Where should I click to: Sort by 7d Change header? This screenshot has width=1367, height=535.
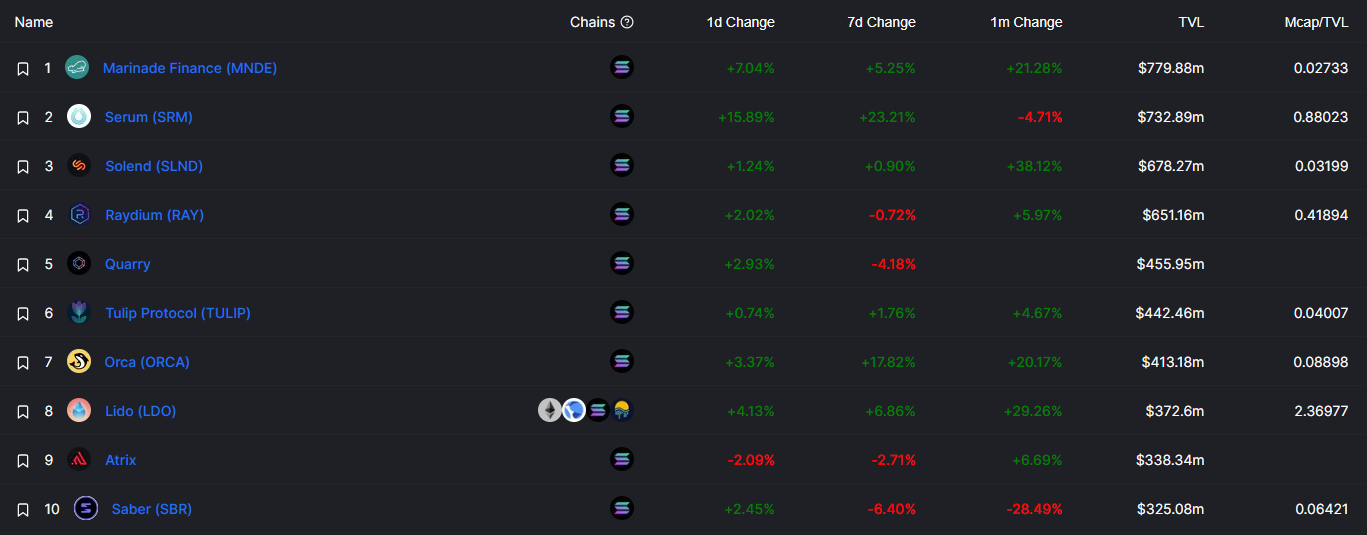tap(881, 22)
